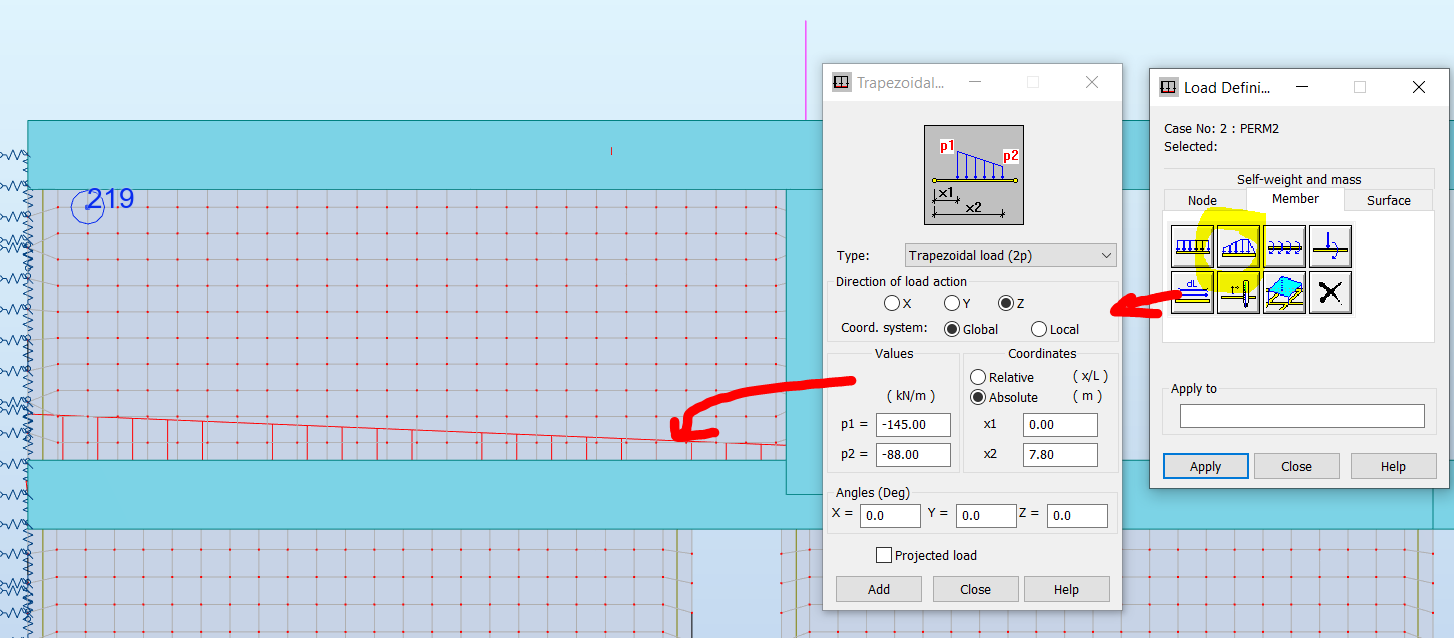Select Local coordinate system
The height and width of the screenshot is (638, 1454).
(1036, 328)
